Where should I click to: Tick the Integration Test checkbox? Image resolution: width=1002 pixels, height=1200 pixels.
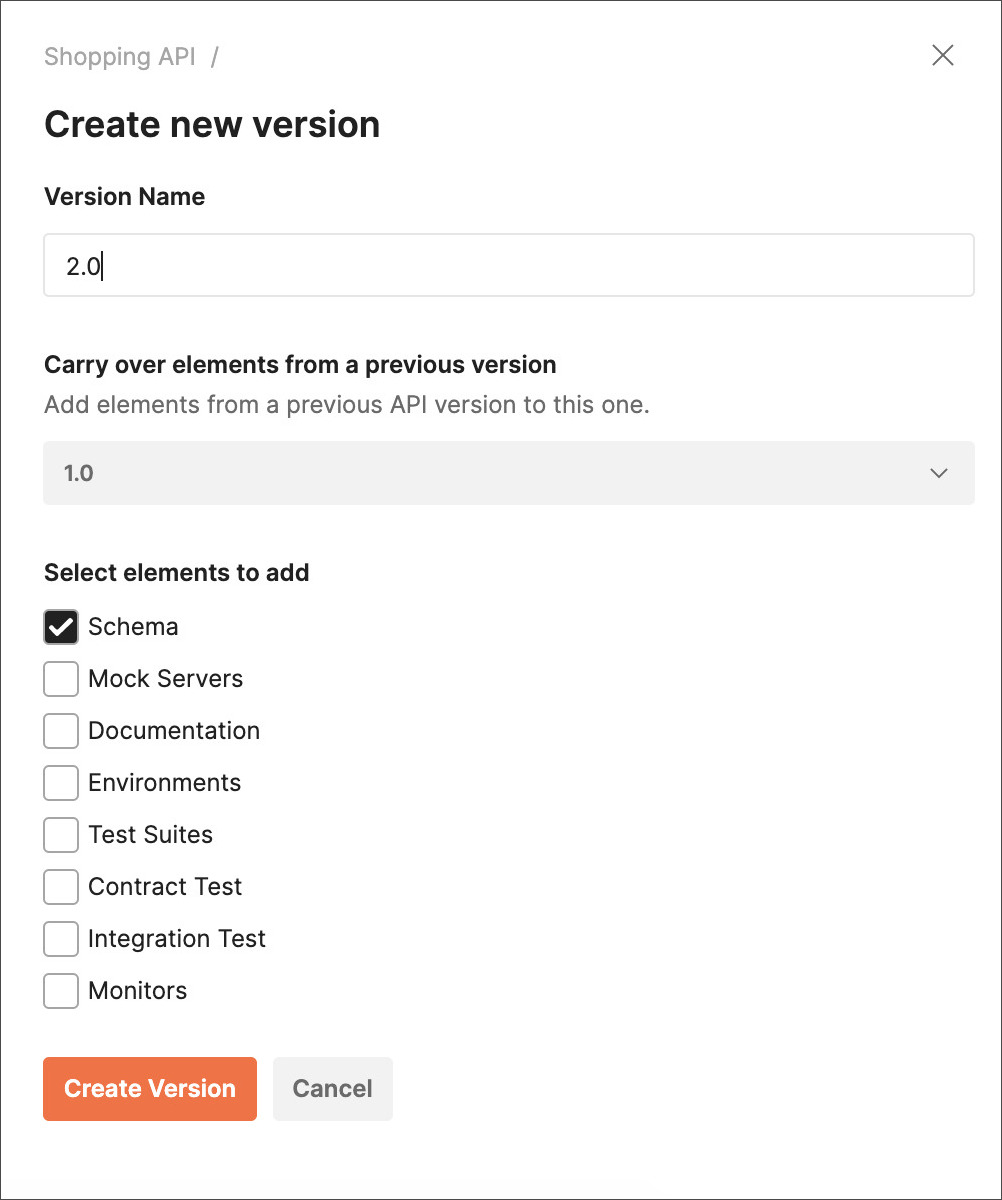click(61, 939)
